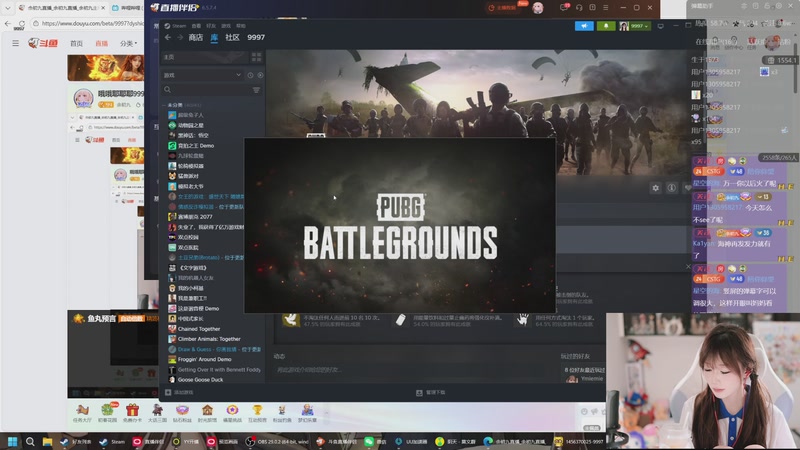
Task: Switch to OBS in the taskbar
Action: [x=278, y=441]
